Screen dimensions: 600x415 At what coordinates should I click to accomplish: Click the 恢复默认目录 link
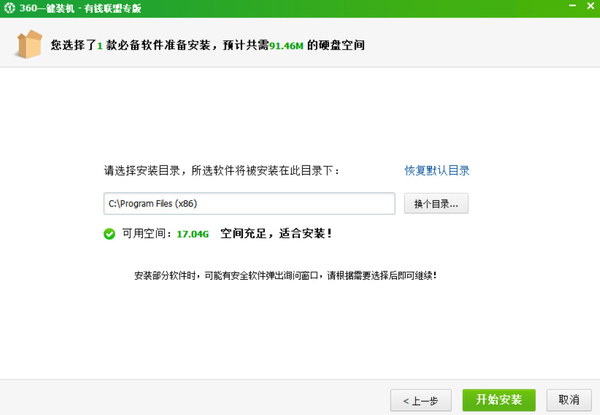point(437,170)
